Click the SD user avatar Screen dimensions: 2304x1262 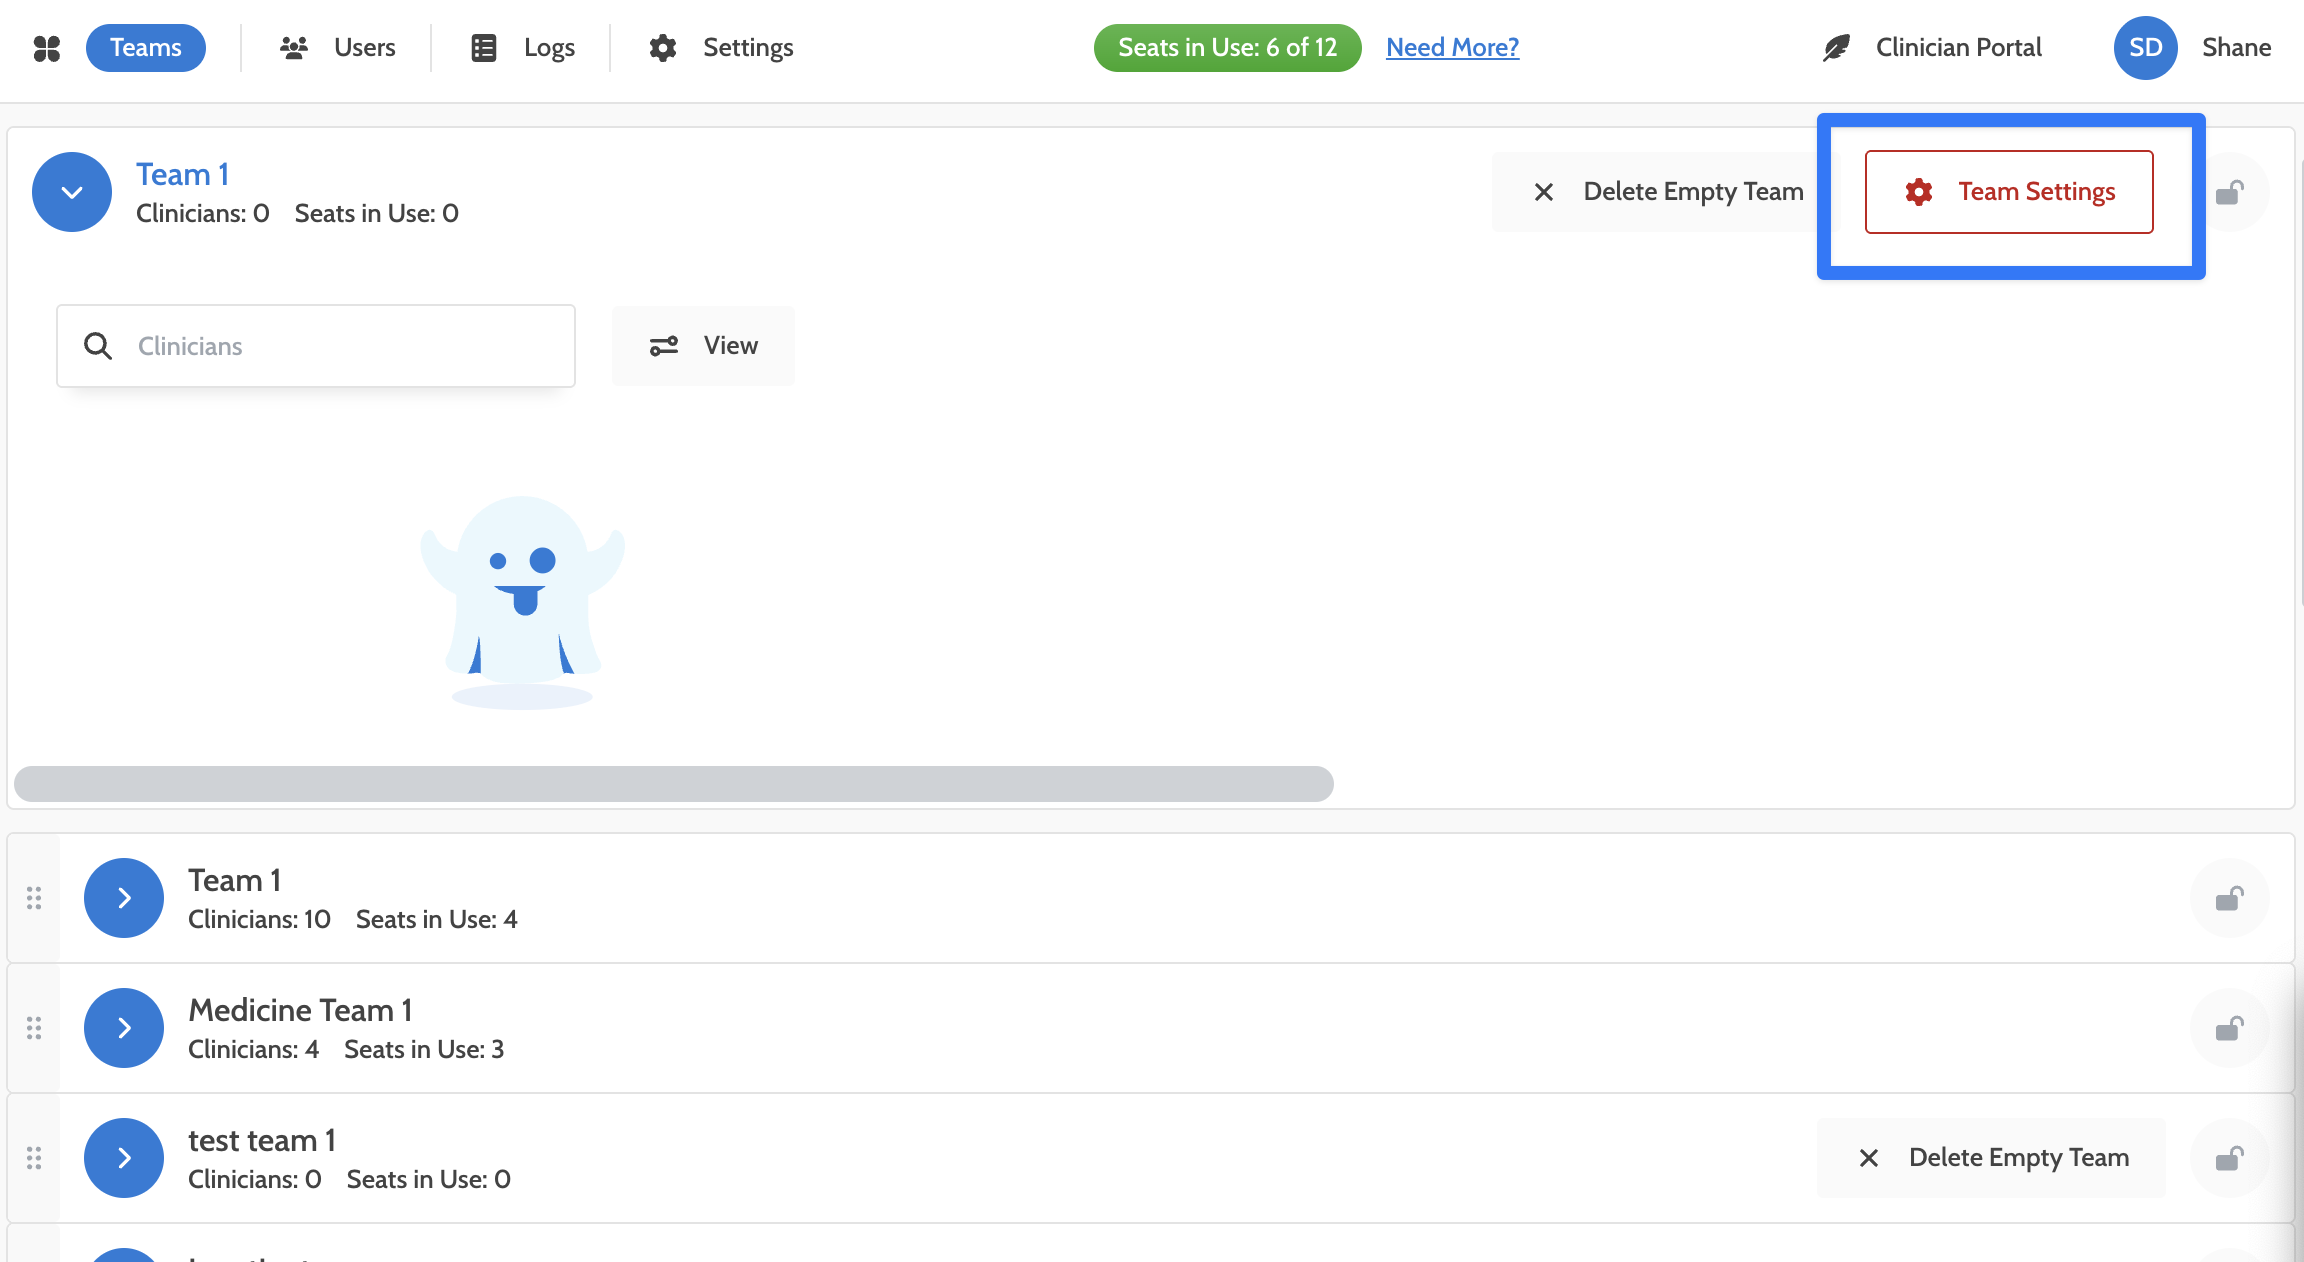pyautogui.click(x=2145, y=48)
